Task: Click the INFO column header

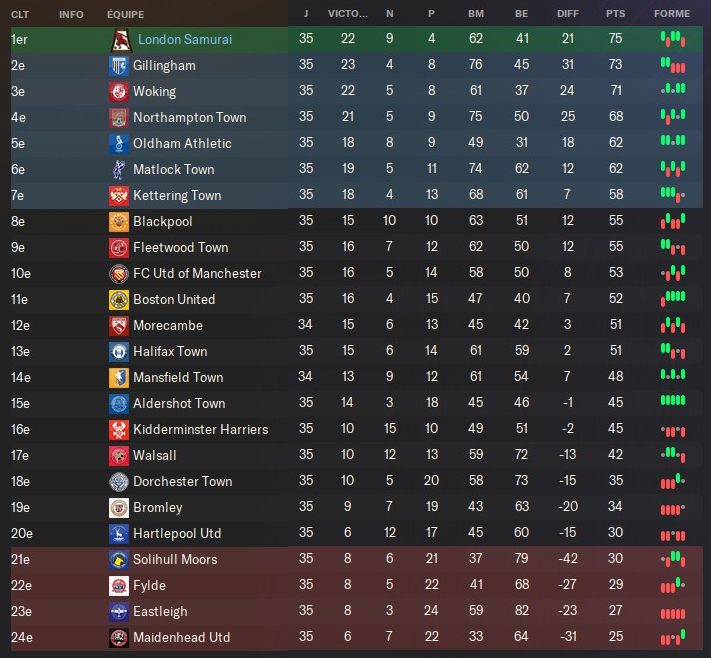Action: point(71,15)
